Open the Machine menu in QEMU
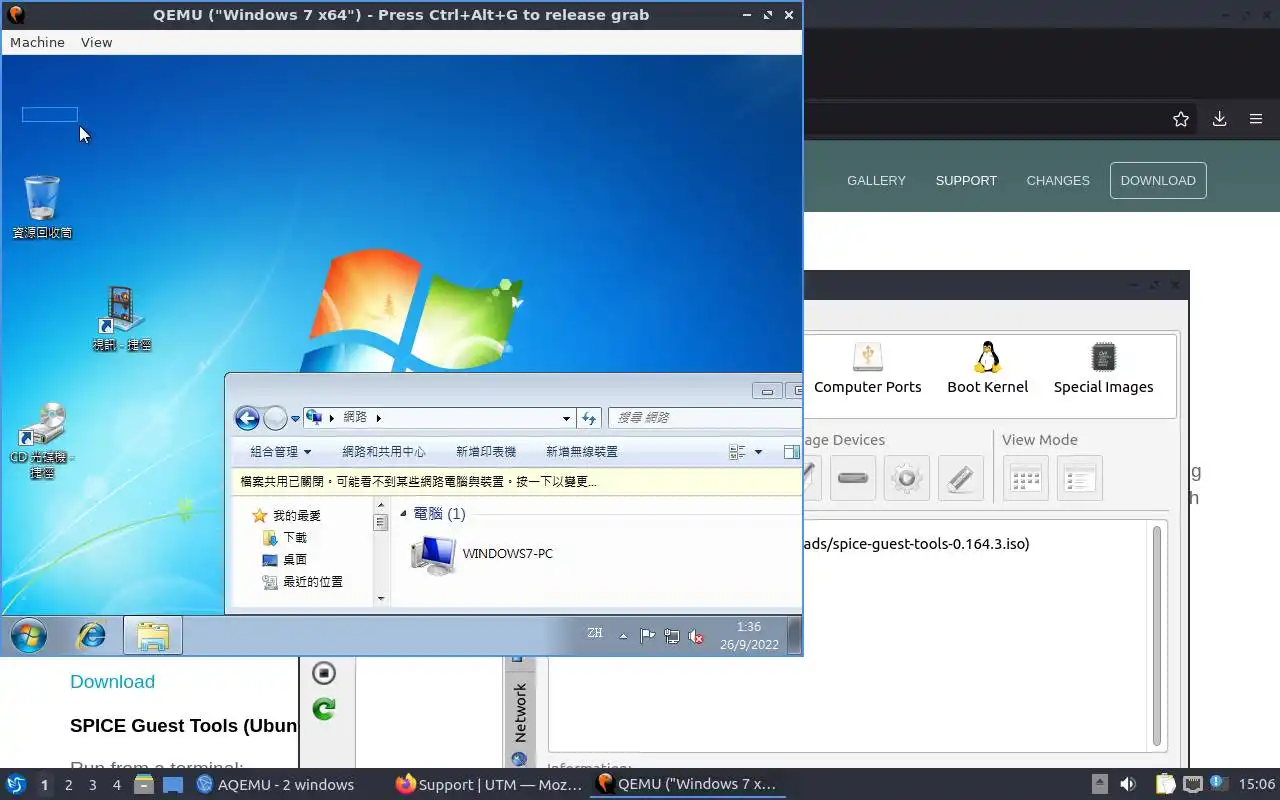 tap(37, 42)
